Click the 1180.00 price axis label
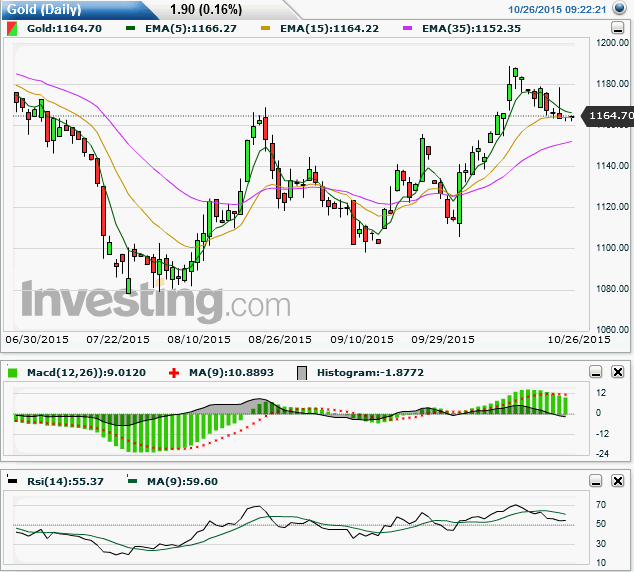This screenshot has height=572, width=634. [x=613, y=84]
